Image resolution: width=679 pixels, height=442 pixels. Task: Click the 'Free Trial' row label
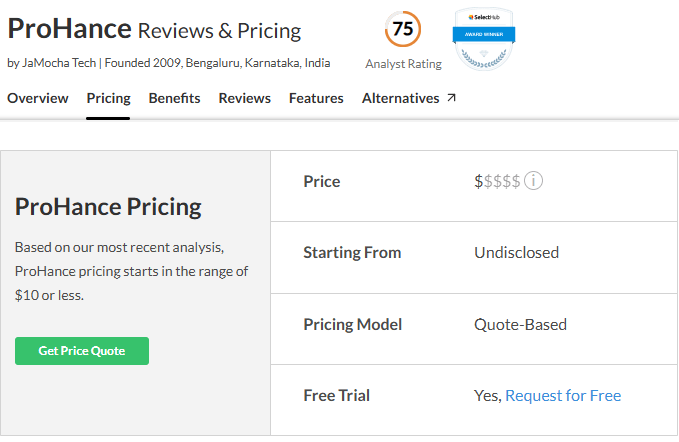pos(336,395)
